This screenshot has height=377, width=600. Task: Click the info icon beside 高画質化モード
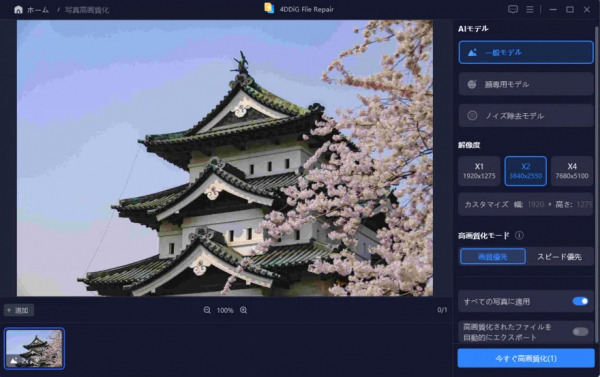(x=519, y=235)
